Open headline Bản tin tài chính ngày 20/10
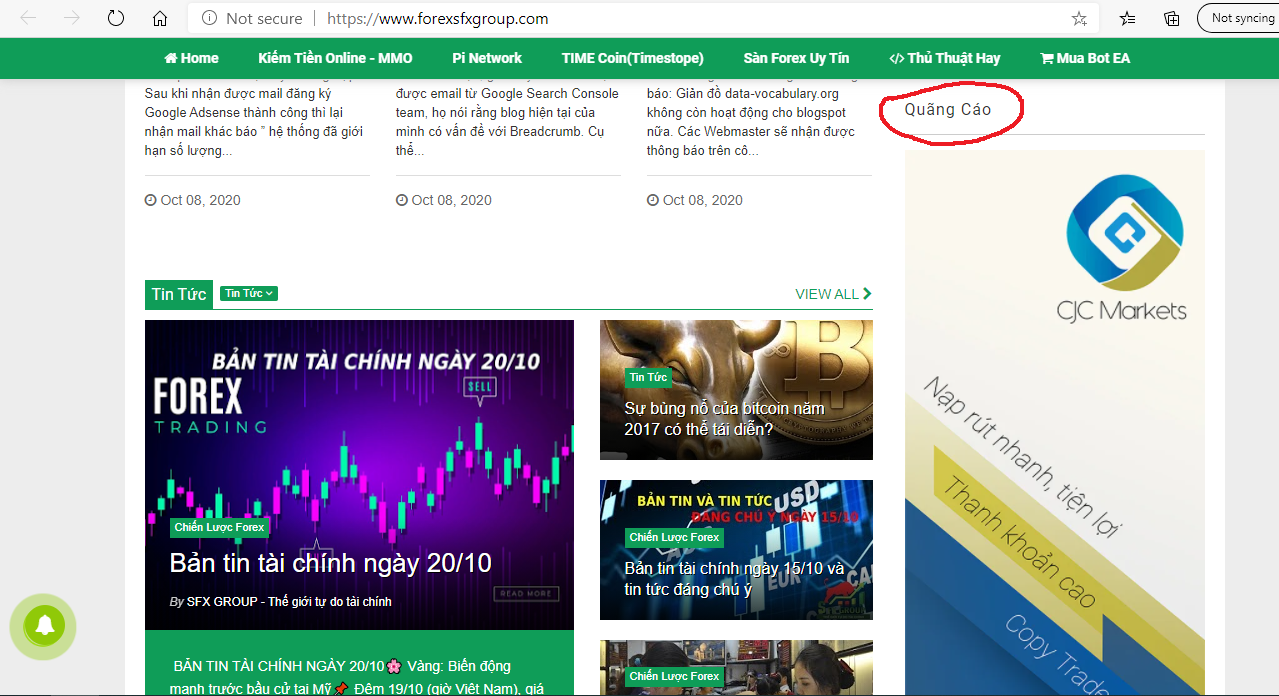Image resolution: width=1279 pixels, height=696 pixels. 330,563
